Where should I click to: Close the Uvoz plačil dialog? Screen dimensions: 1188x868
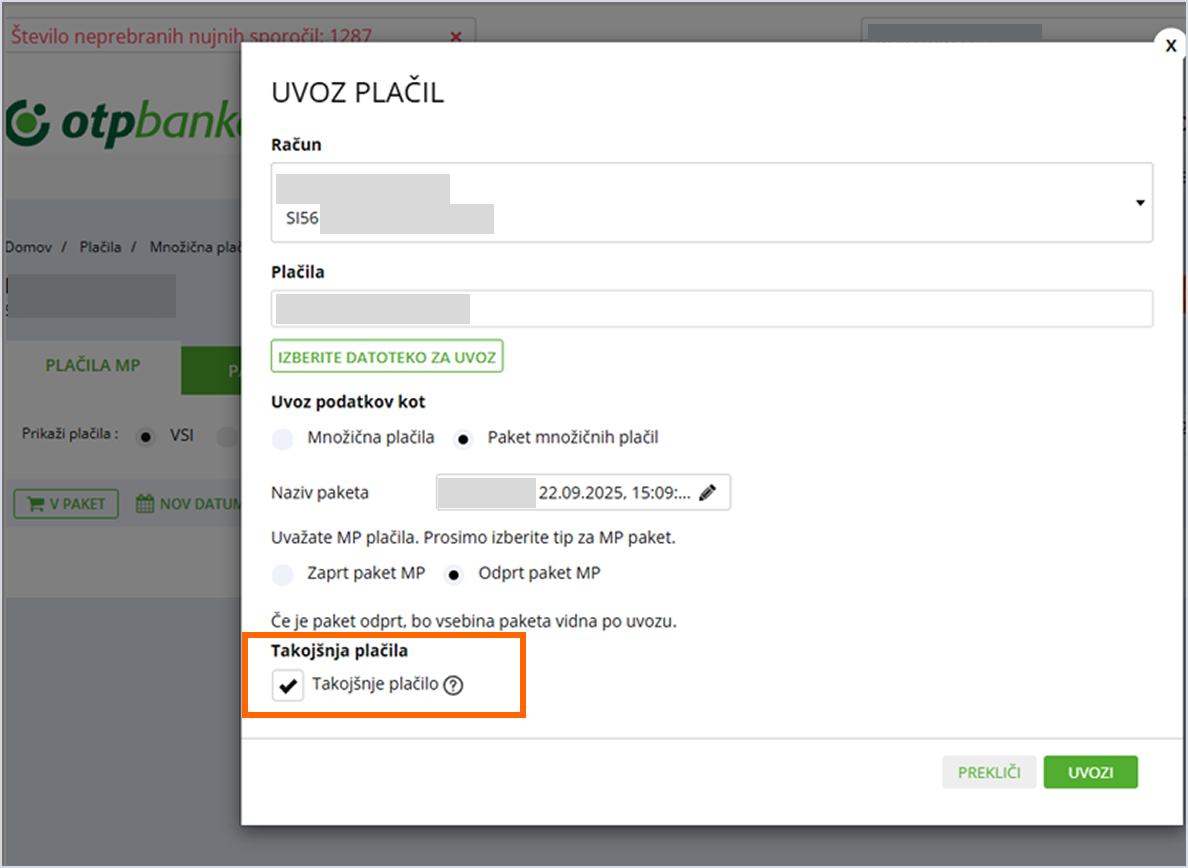[1170, 46]
